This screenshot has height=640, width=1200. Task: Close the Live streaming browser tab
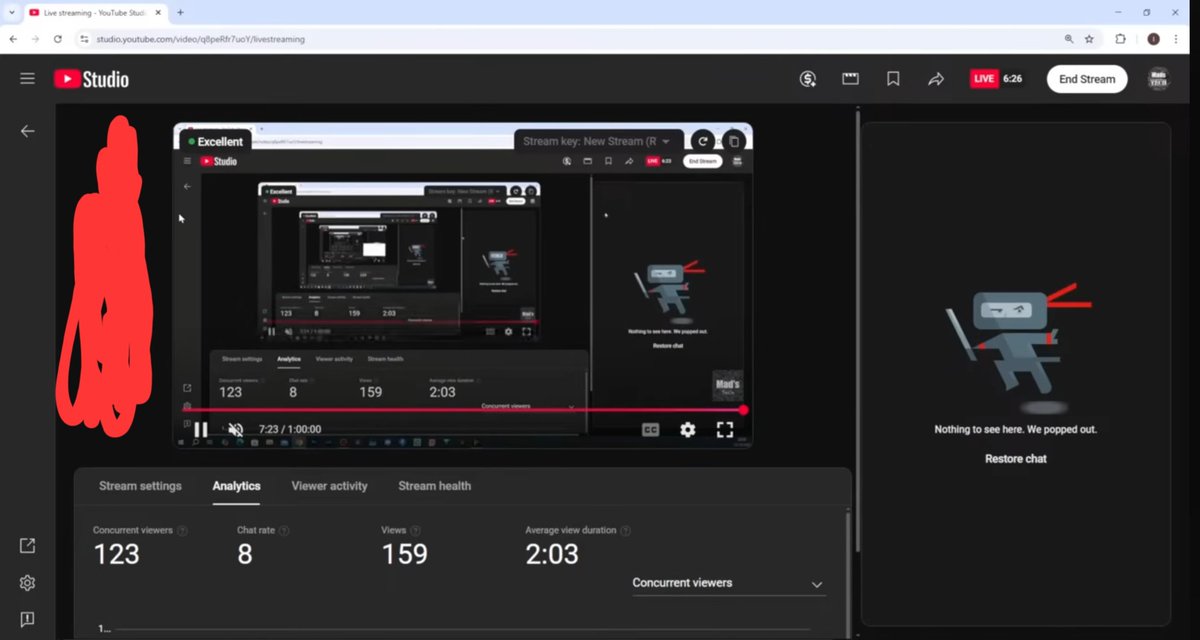click(x=158, y=12)
